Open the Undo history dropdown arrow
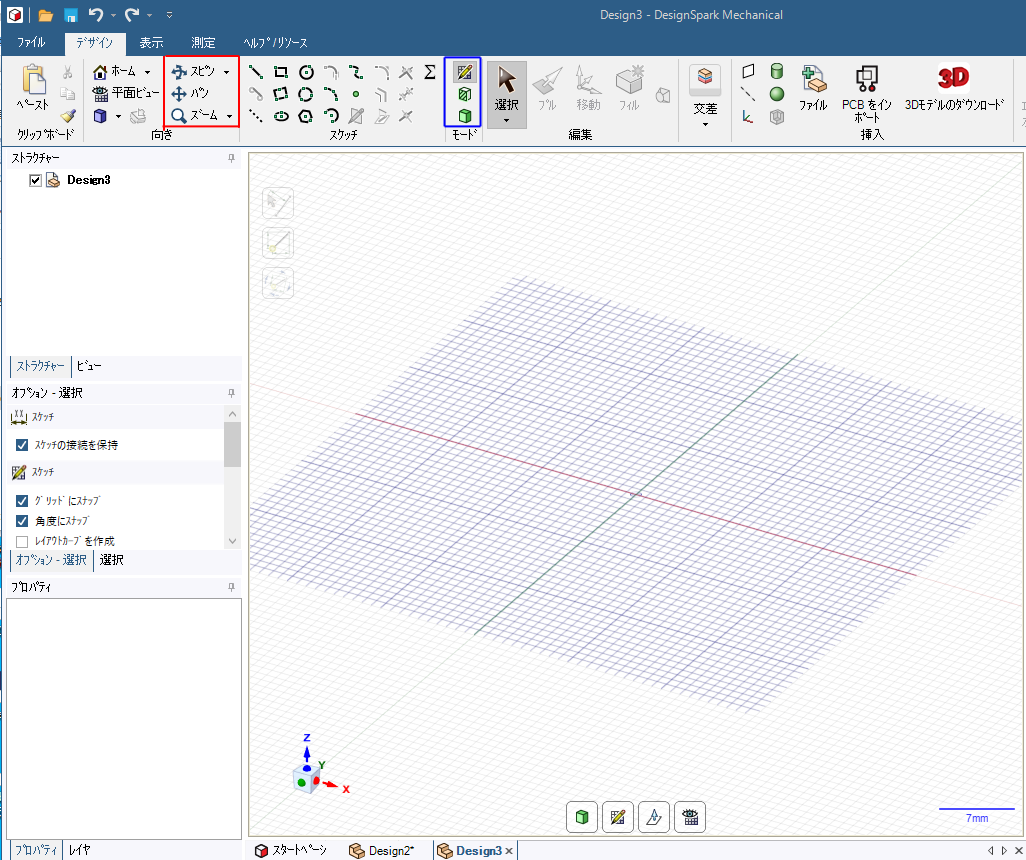 [113, 14]
